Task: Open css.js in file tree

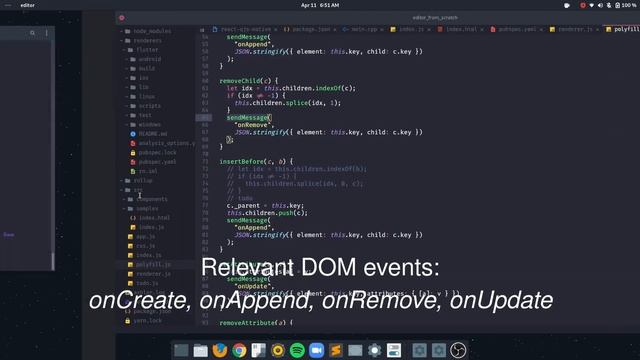Action: [x=145, y=246]
